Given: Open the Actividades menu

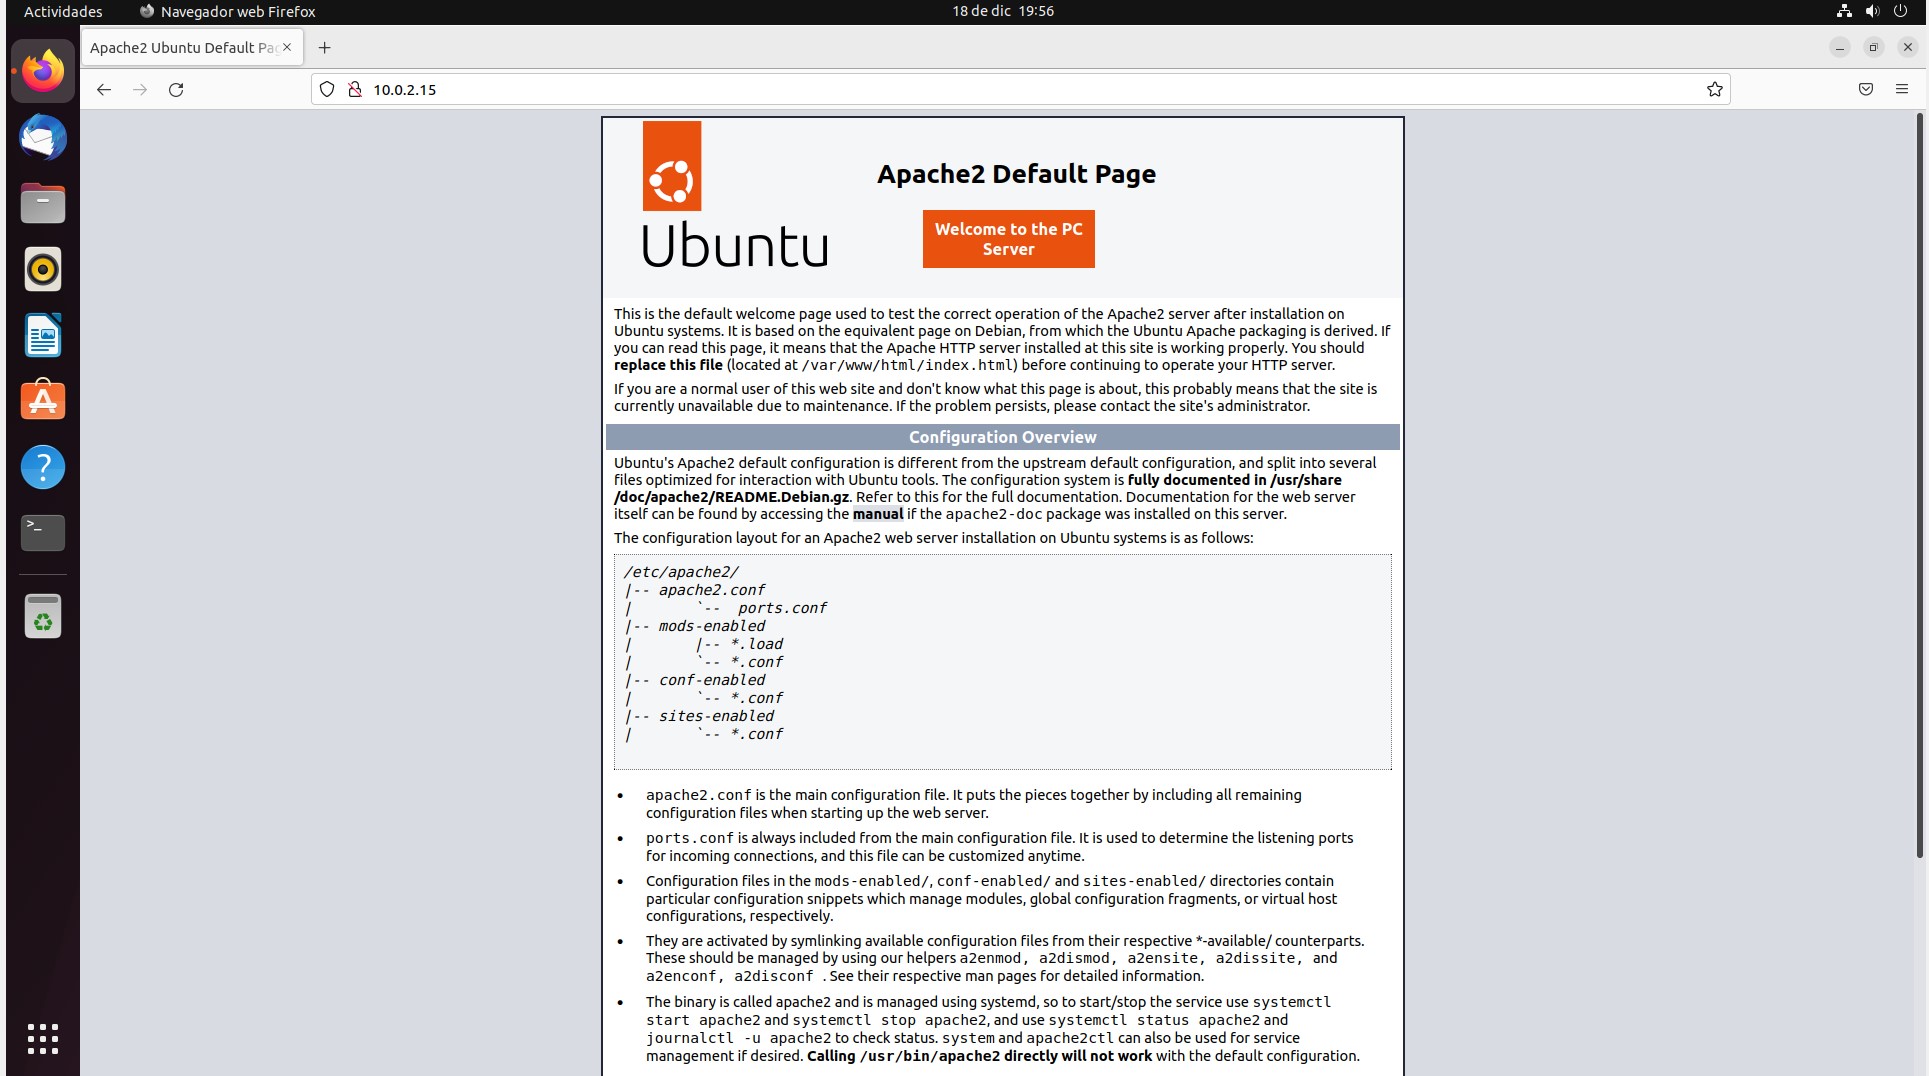Looking at the screenshot, I should 62,11.
